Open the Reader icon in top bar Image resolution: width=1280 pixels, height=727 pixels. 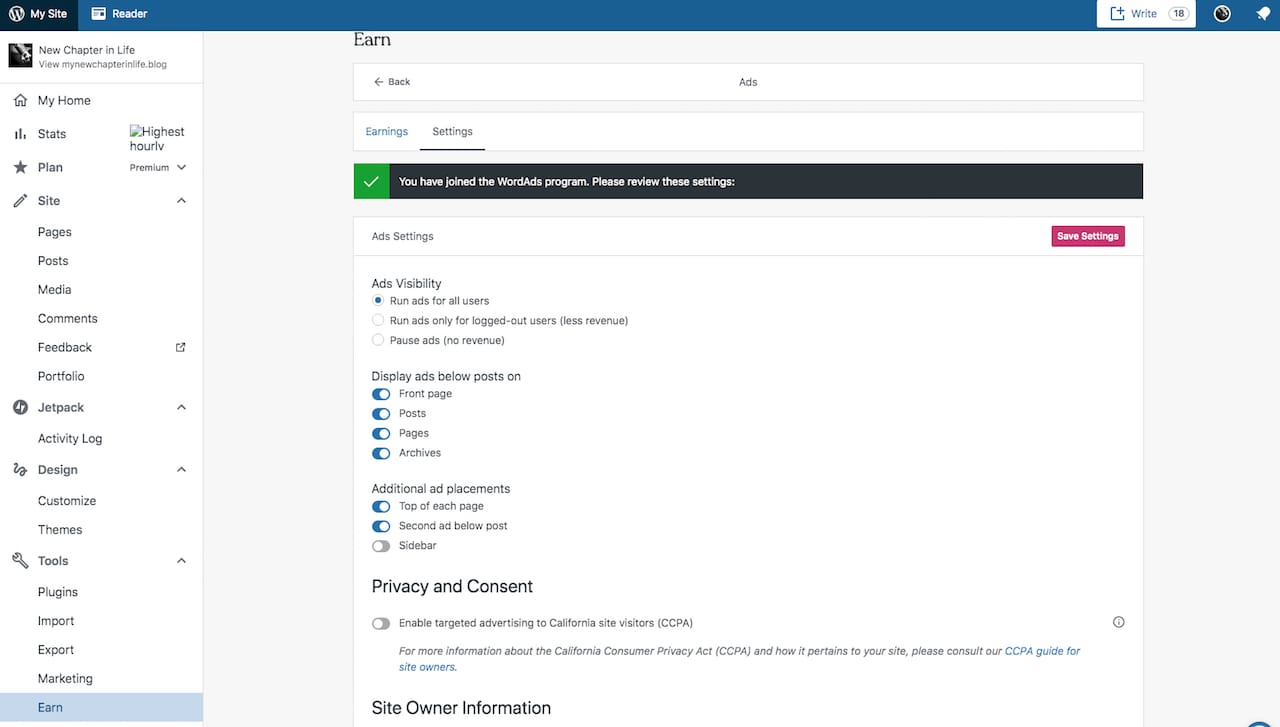(99, 14)
